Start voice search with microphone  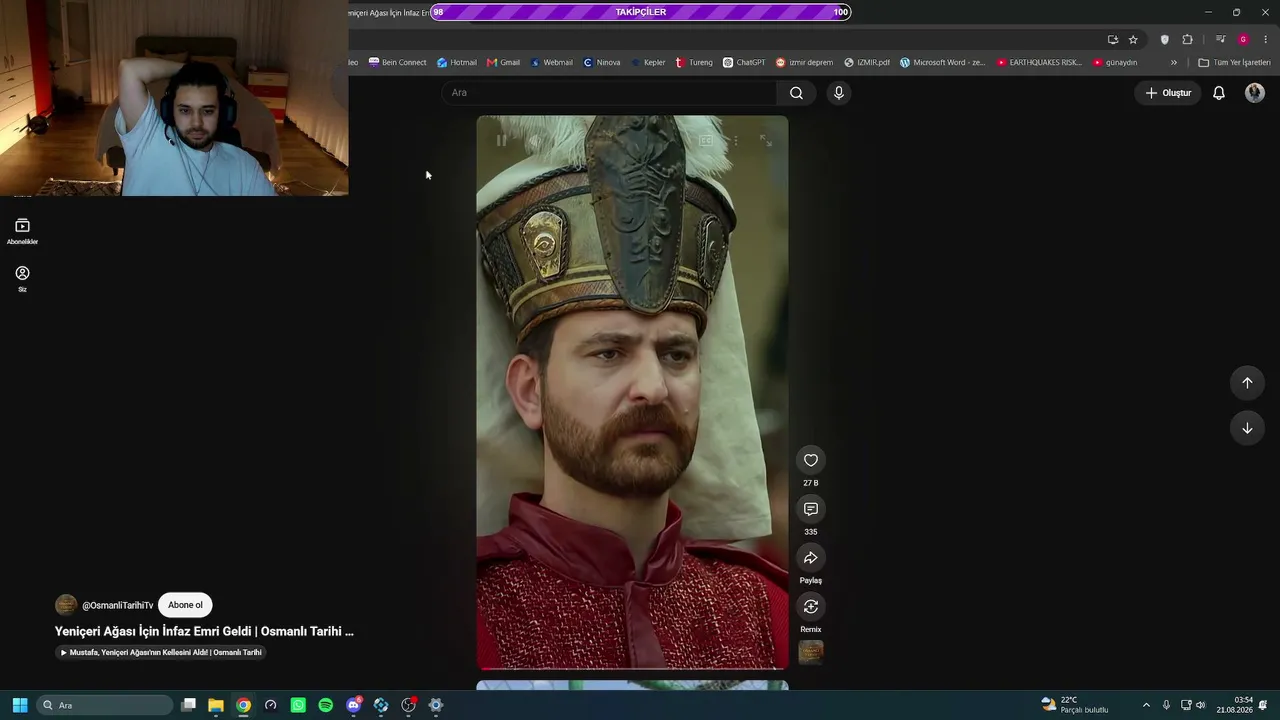pyautogui.click(x=838, y=93)
